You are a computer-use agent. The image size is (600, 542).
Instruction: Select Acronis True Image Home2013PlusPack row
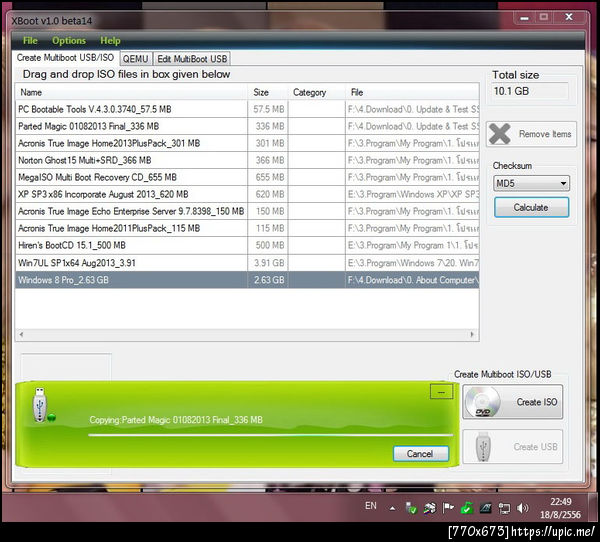pyautogui.click(x=247, y=143)
